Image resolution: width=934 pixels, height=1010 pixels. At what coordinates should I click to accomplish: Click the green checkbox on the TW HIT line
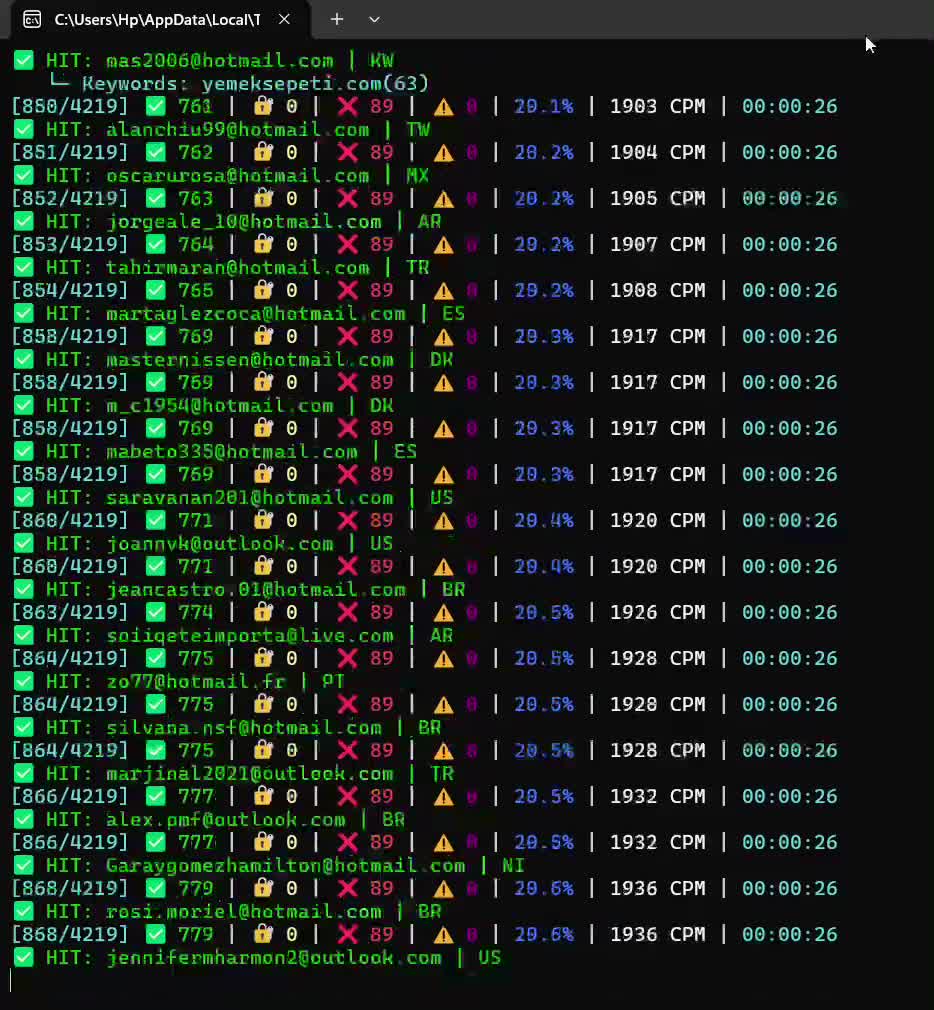[x=24, y=129]
